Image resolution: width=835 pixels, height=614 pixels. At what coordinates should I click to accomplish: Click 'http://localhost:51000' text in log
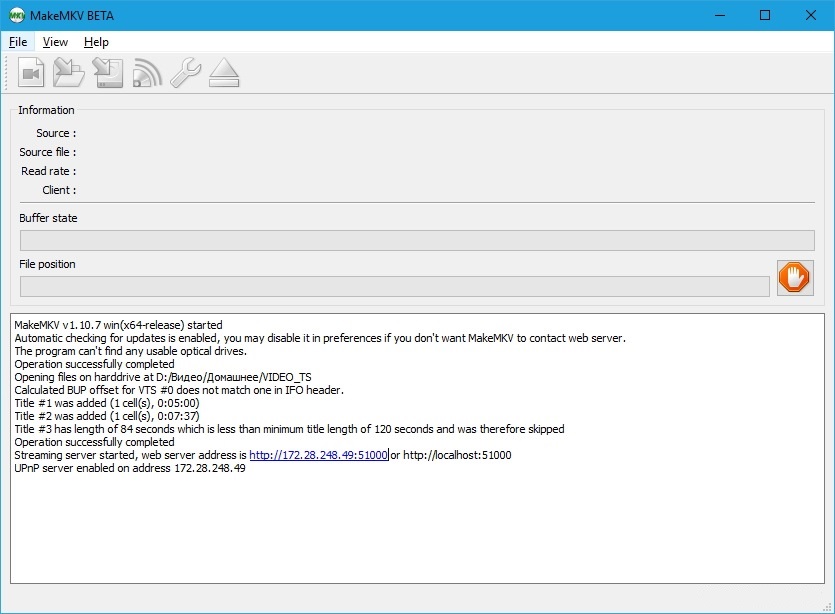(457, 455)
